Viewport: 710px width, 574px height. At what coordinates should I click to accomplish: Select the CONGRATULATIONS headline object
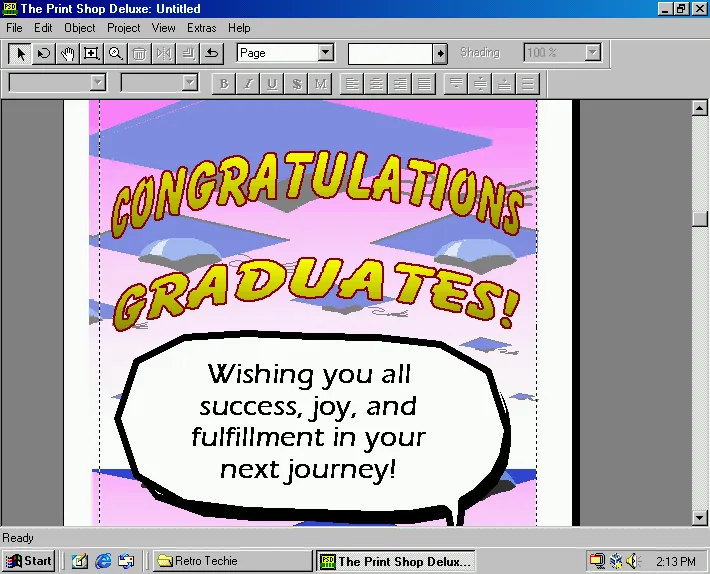point(317,194)
